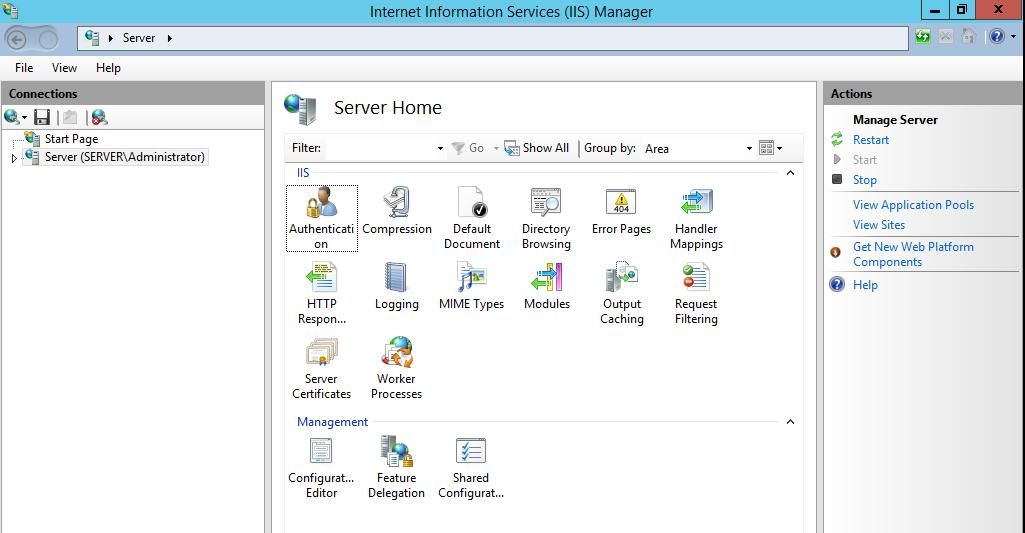The width and height of the screenshot is (1025, 533).
Task: Click the save connections disk icon
Action: pos(42,117)
